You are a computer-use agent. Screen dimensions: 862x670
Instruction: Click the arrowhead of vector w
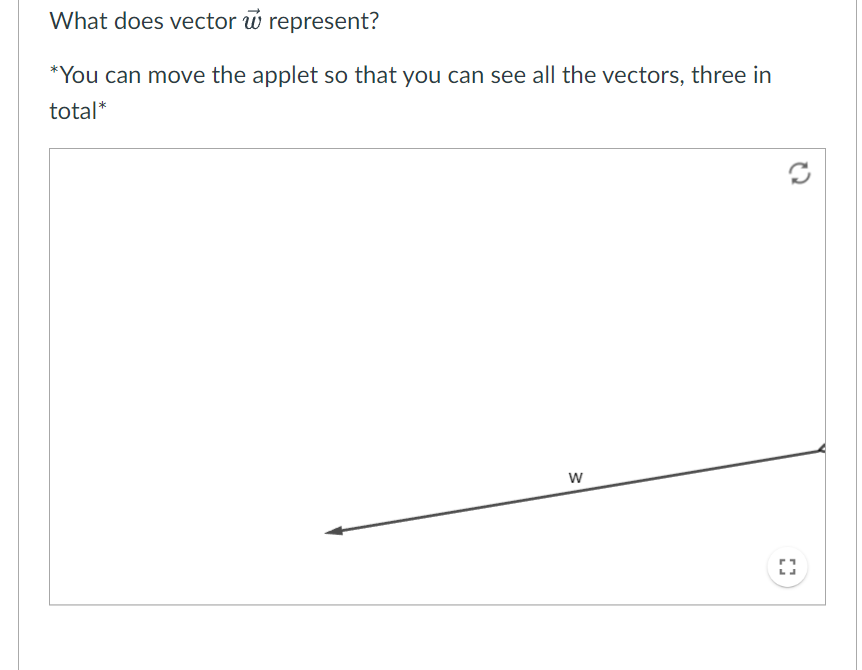click(x=335, y=531)
